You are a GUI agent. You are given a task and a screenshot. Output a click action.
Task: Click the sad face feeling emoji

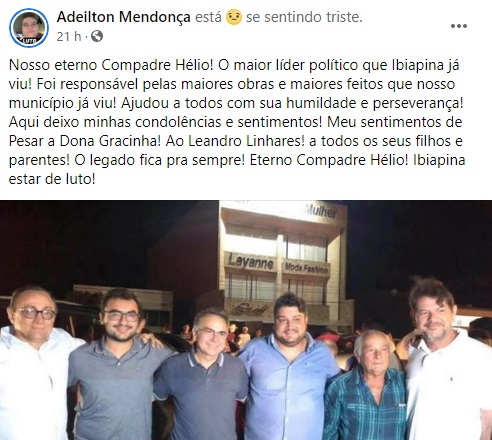pos(234,17)
